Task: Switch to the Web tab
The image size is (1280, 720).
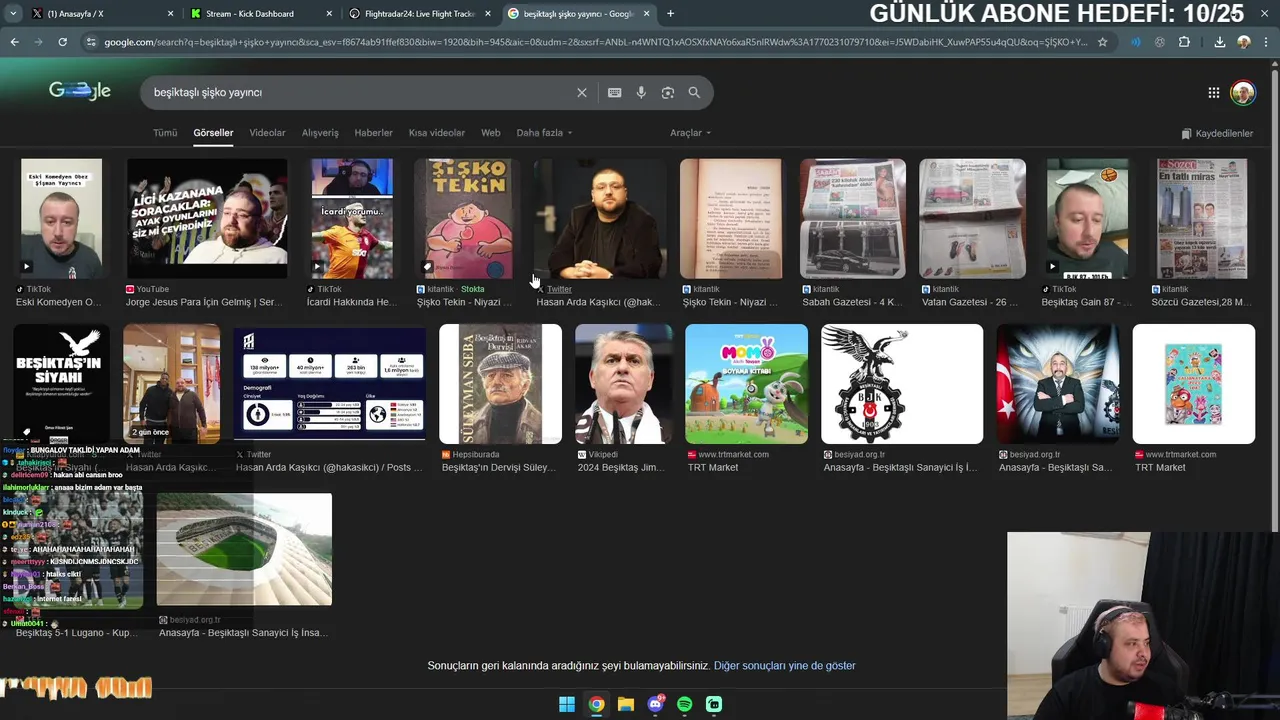Action: (x=490, y=132)
